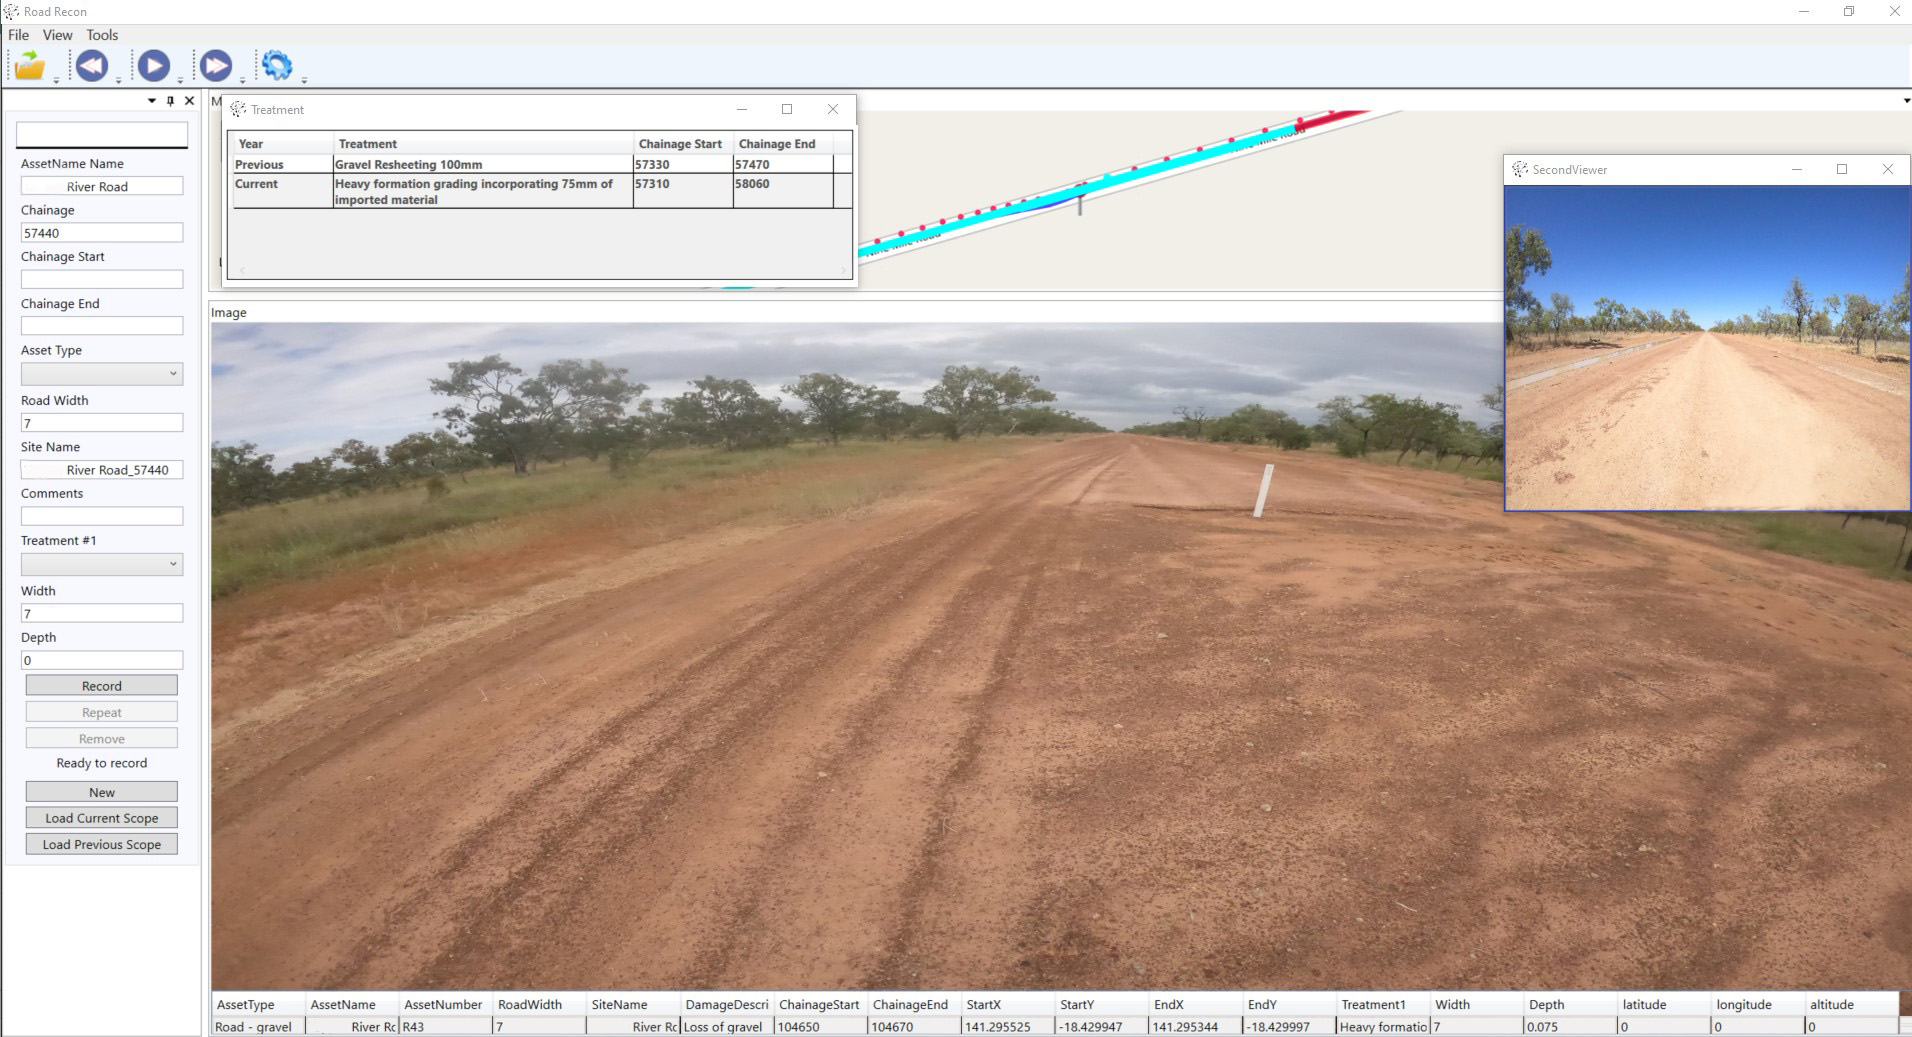This screenshot has height=1037, width=1912.
Task: Click the Year column header
Action: [x=282, y=143]
